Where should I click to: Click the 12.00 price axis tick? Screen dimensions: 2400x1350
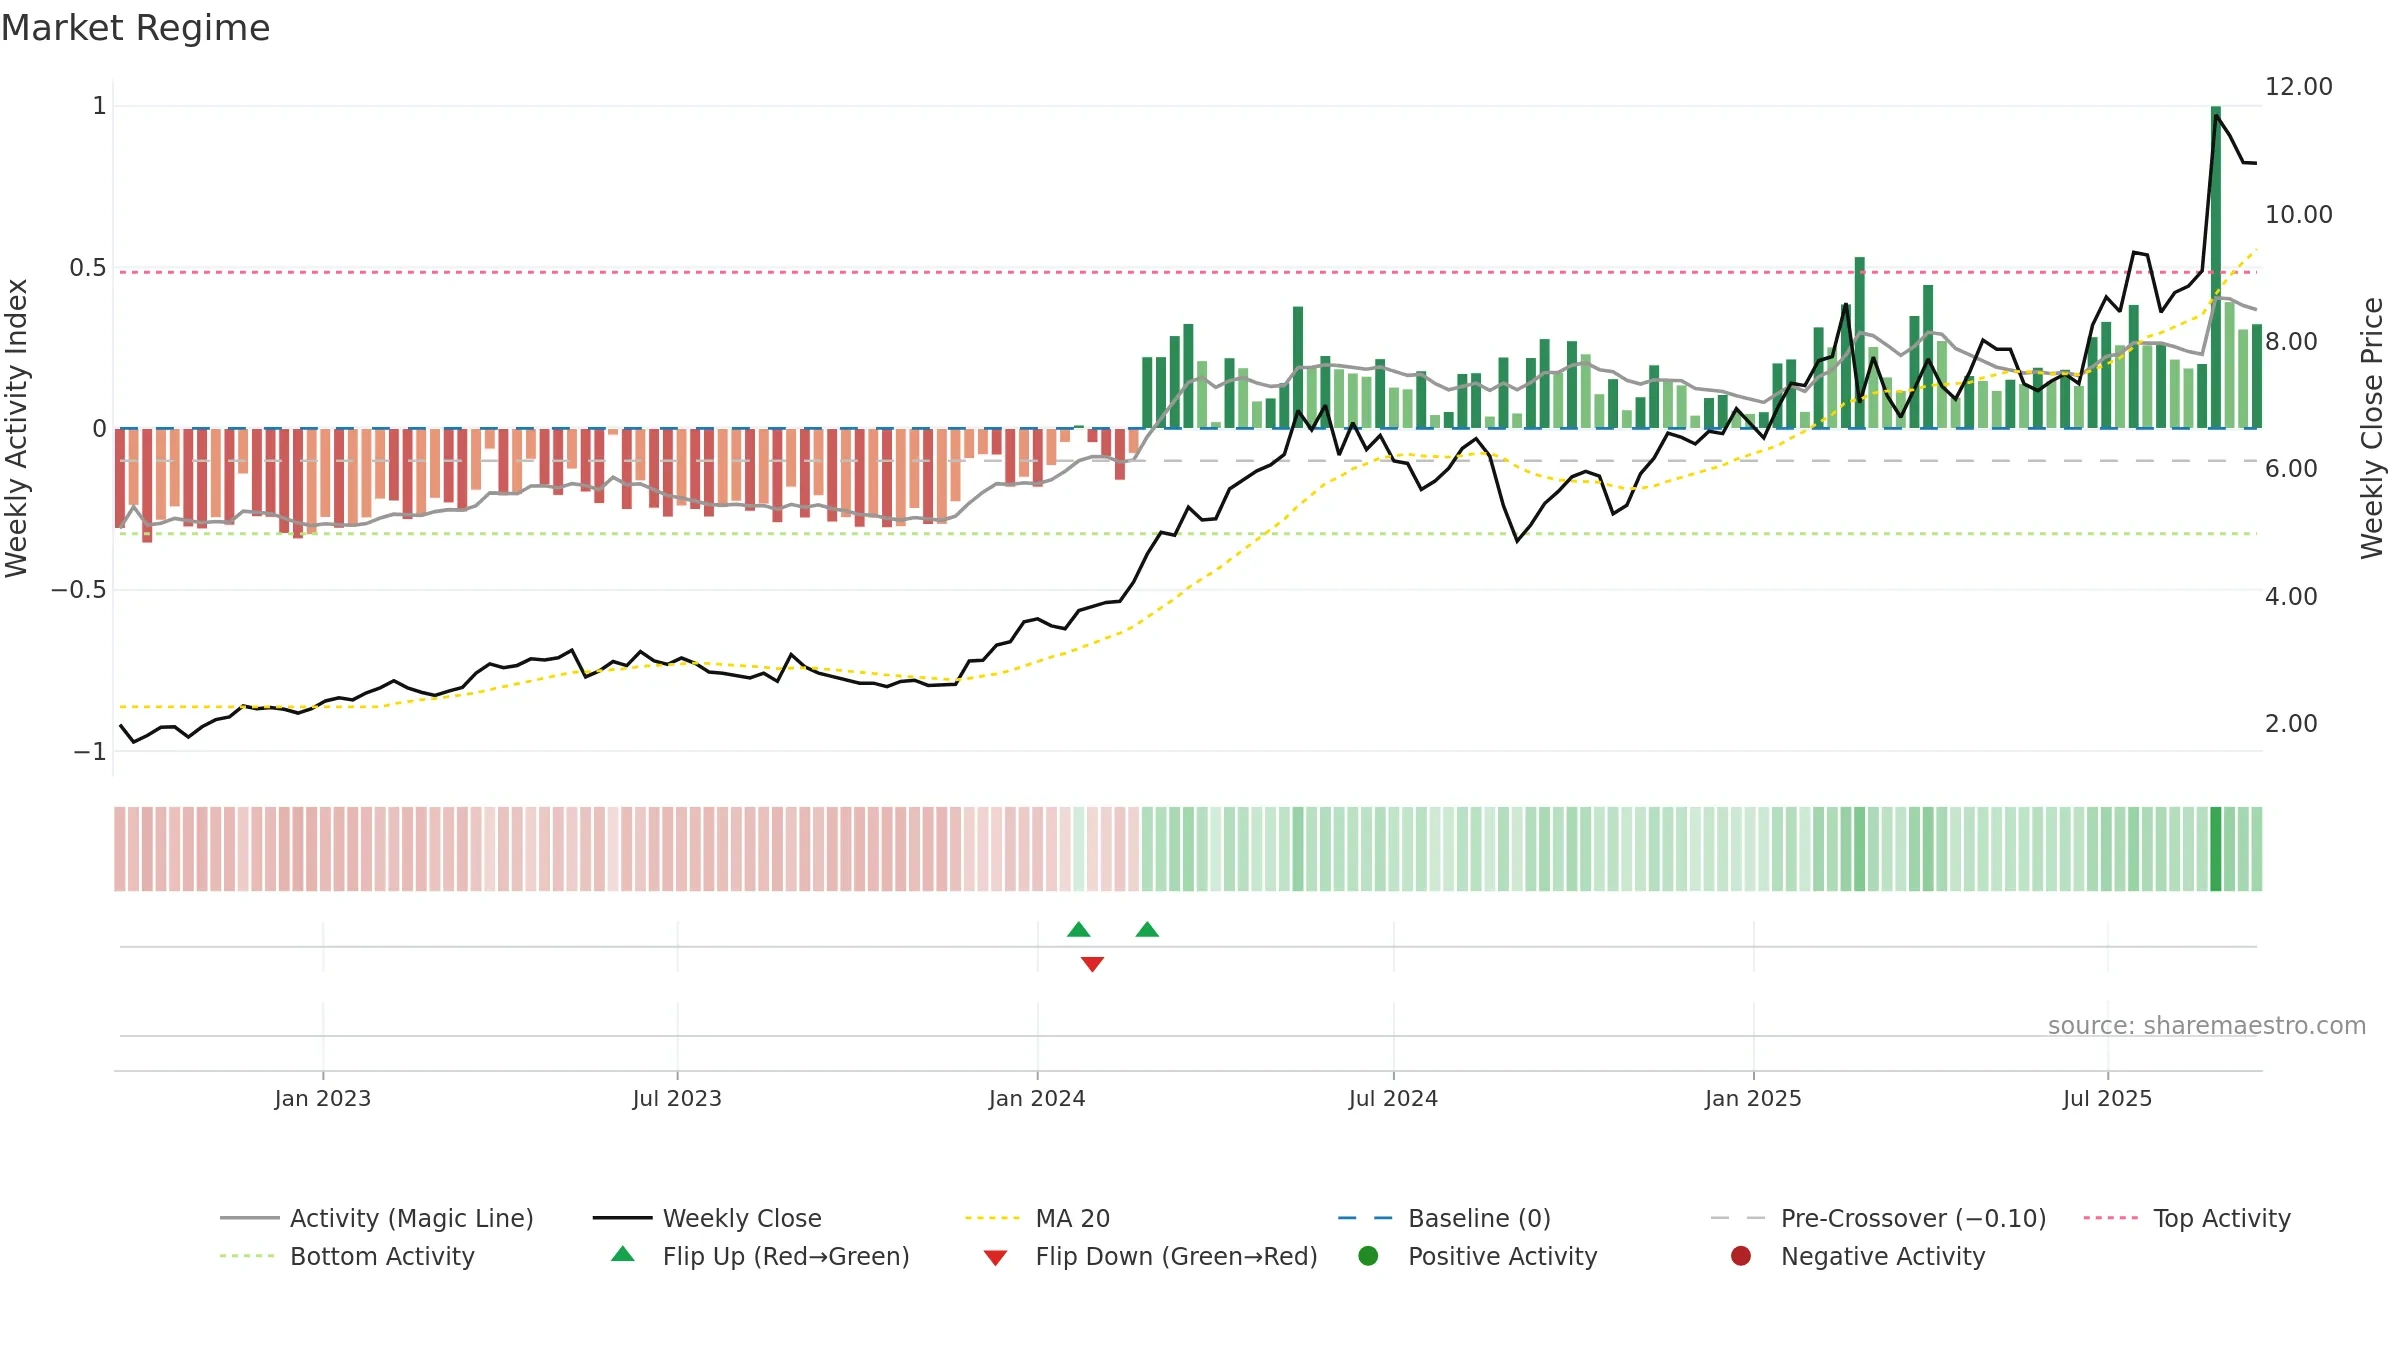[2299, 87]
